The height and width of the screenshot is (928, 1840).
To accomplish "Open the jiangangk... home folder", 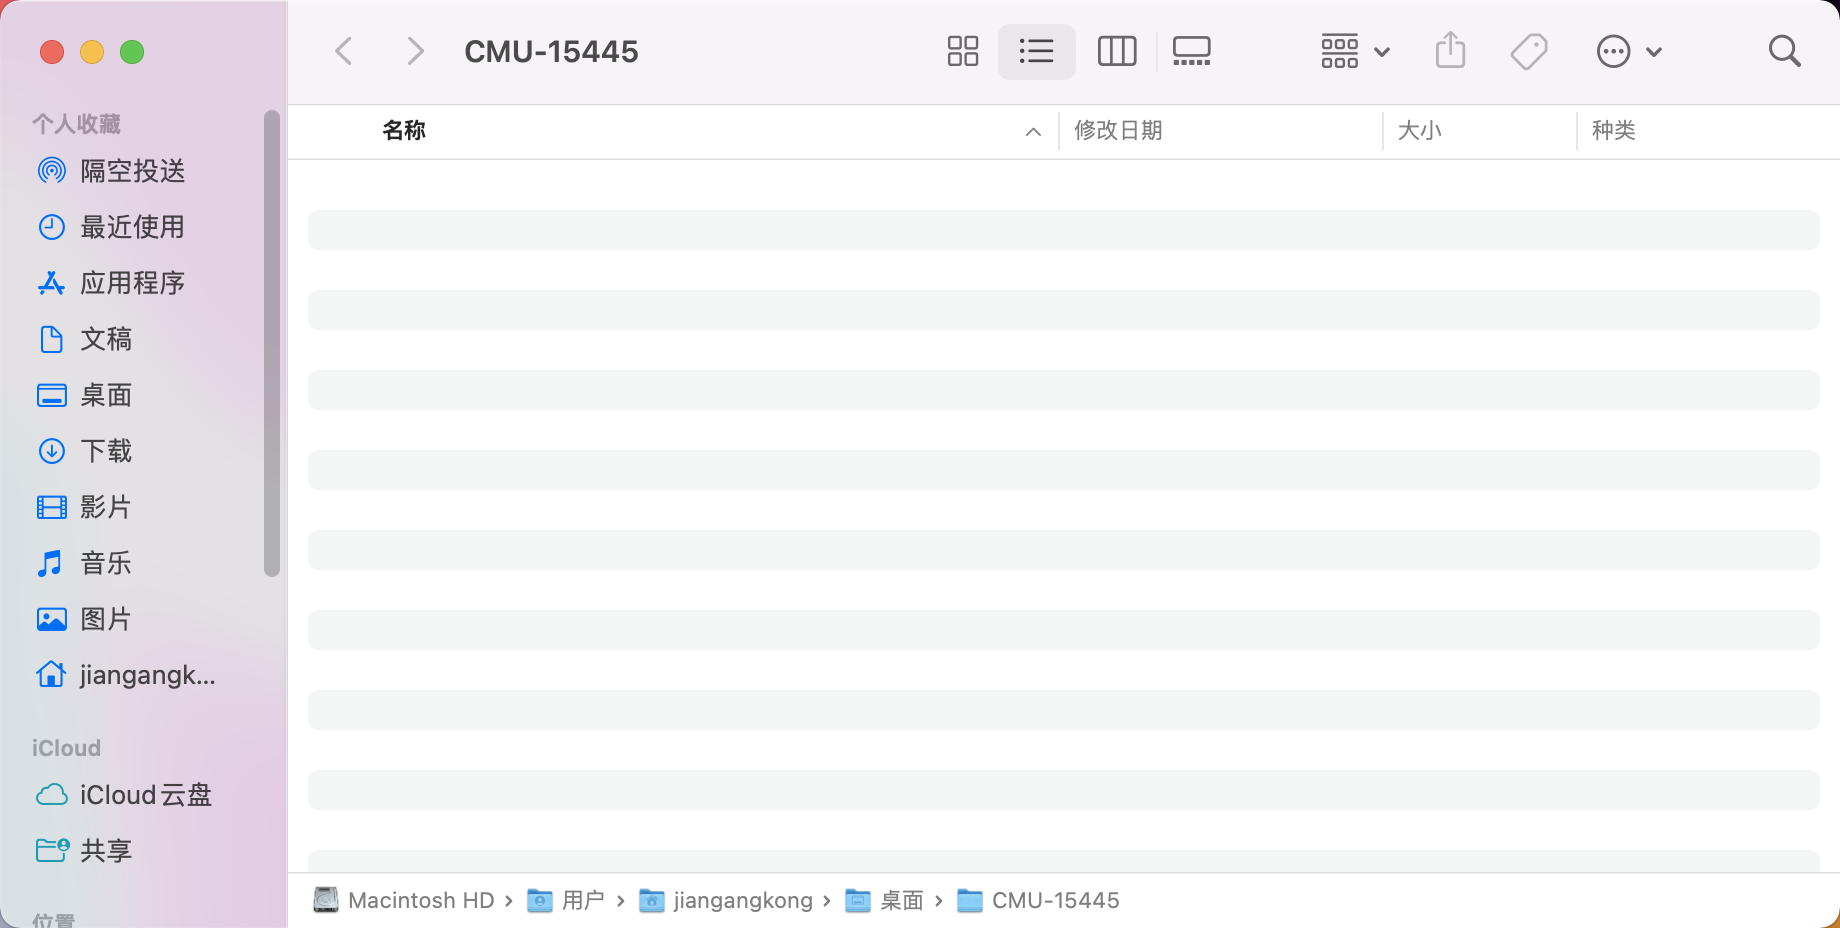I will (x=148, y=675).
